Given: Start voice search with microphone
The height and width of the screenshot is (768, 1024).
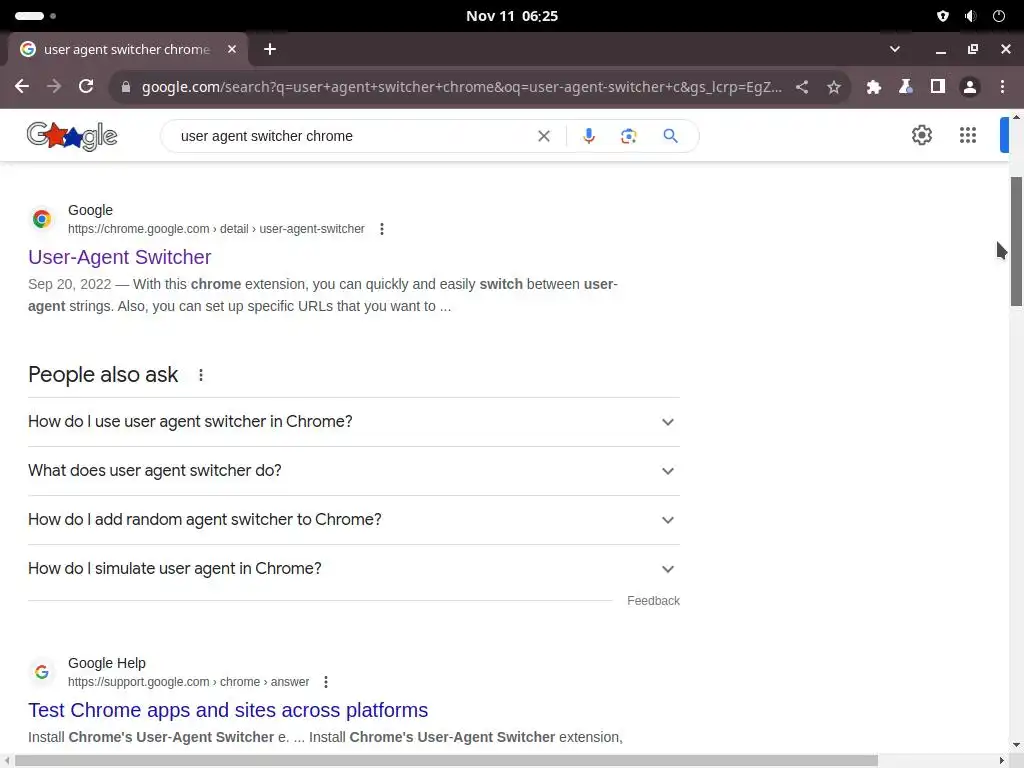Looking at the screenshot, I should click(x=589, y=136).
